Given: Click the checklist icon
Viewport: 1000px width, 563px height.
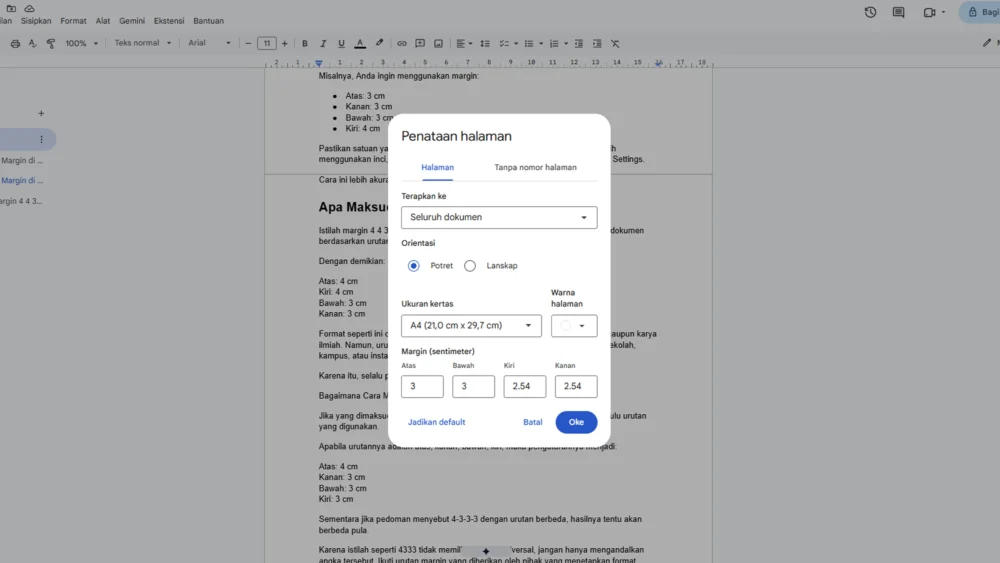Looking at the screenshot, I should [x=504, y=43].
